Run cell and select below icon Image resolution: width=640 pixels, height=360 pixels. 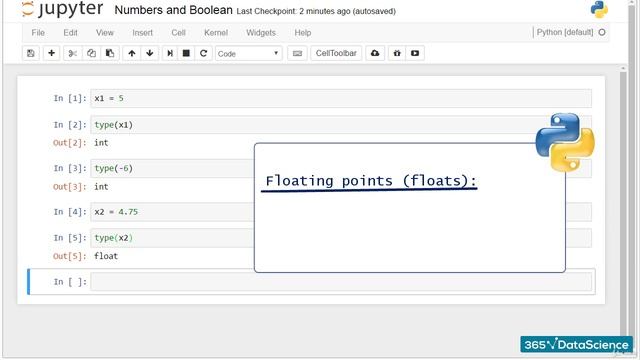tap(170, 53)
